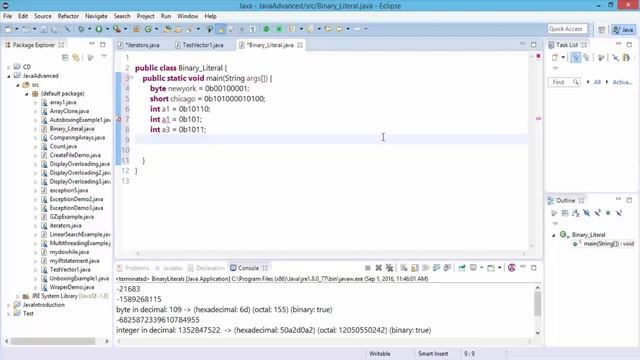640x360 pixels.
Task: Open the Navigate menu
Action: [96, 16]
